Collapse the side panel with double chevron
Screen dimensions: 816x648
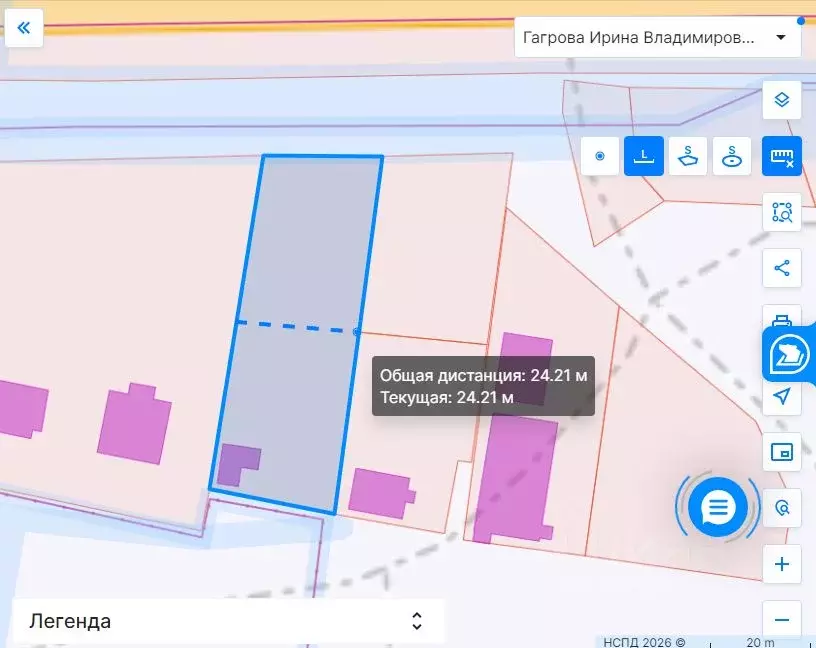point(23,28)
